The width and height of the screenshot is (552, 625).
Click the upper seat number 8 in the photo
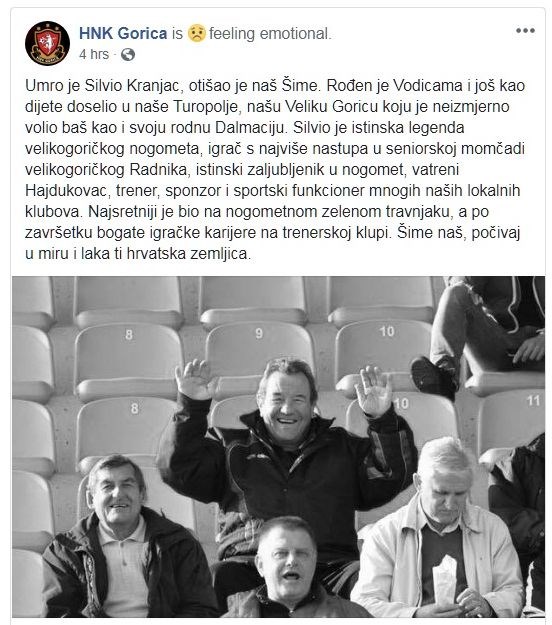click(129, 334)
